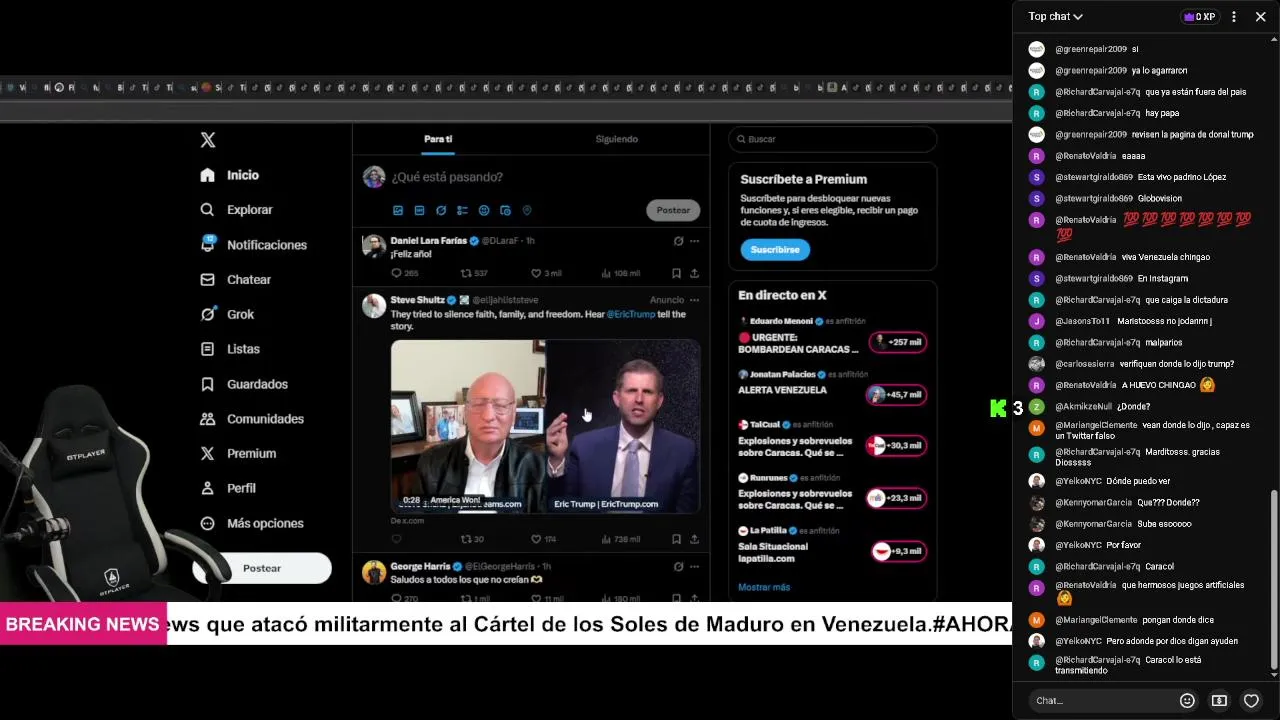Screen dimensions: 1280x720
Task: Click the greyed Postear button in composer
Action: pos(673,210)
